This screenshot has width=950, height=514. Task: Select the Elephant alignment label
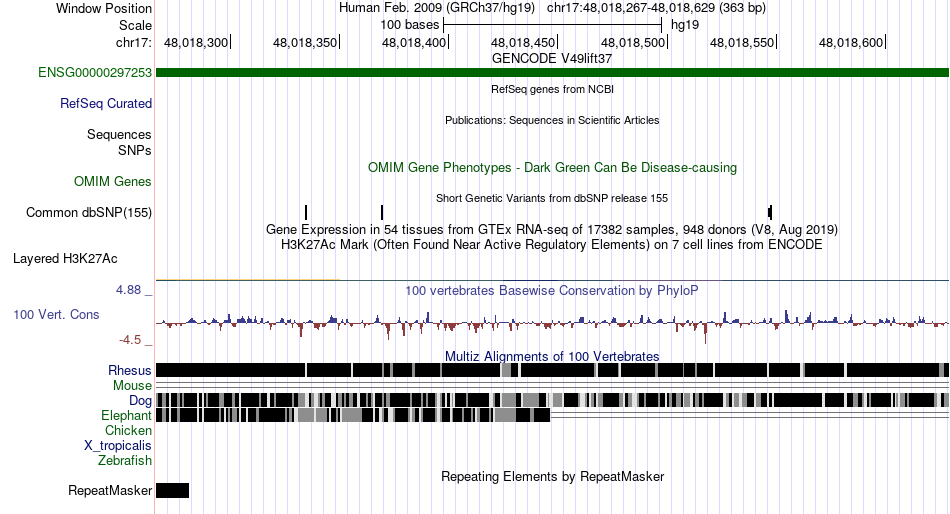coord(126,416)
